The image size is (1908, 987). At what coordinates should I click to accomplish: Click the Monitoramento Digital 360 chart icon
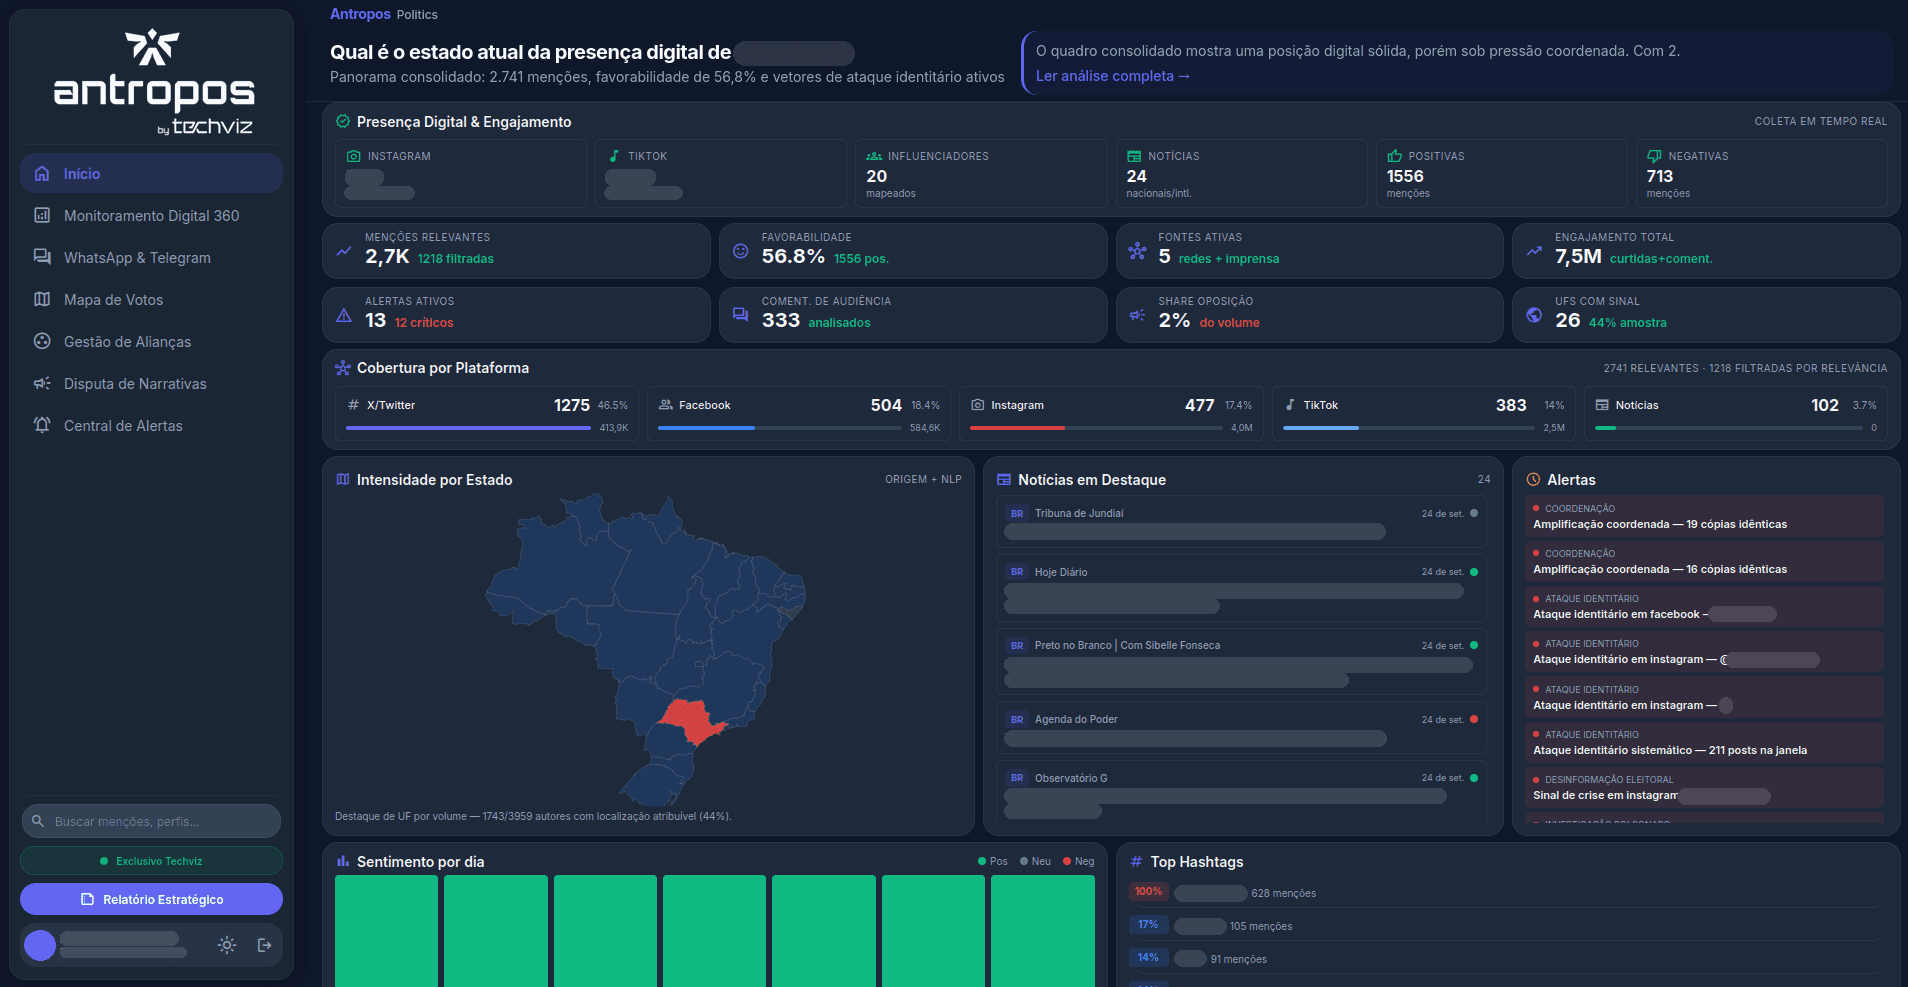[x=42, y=215]
